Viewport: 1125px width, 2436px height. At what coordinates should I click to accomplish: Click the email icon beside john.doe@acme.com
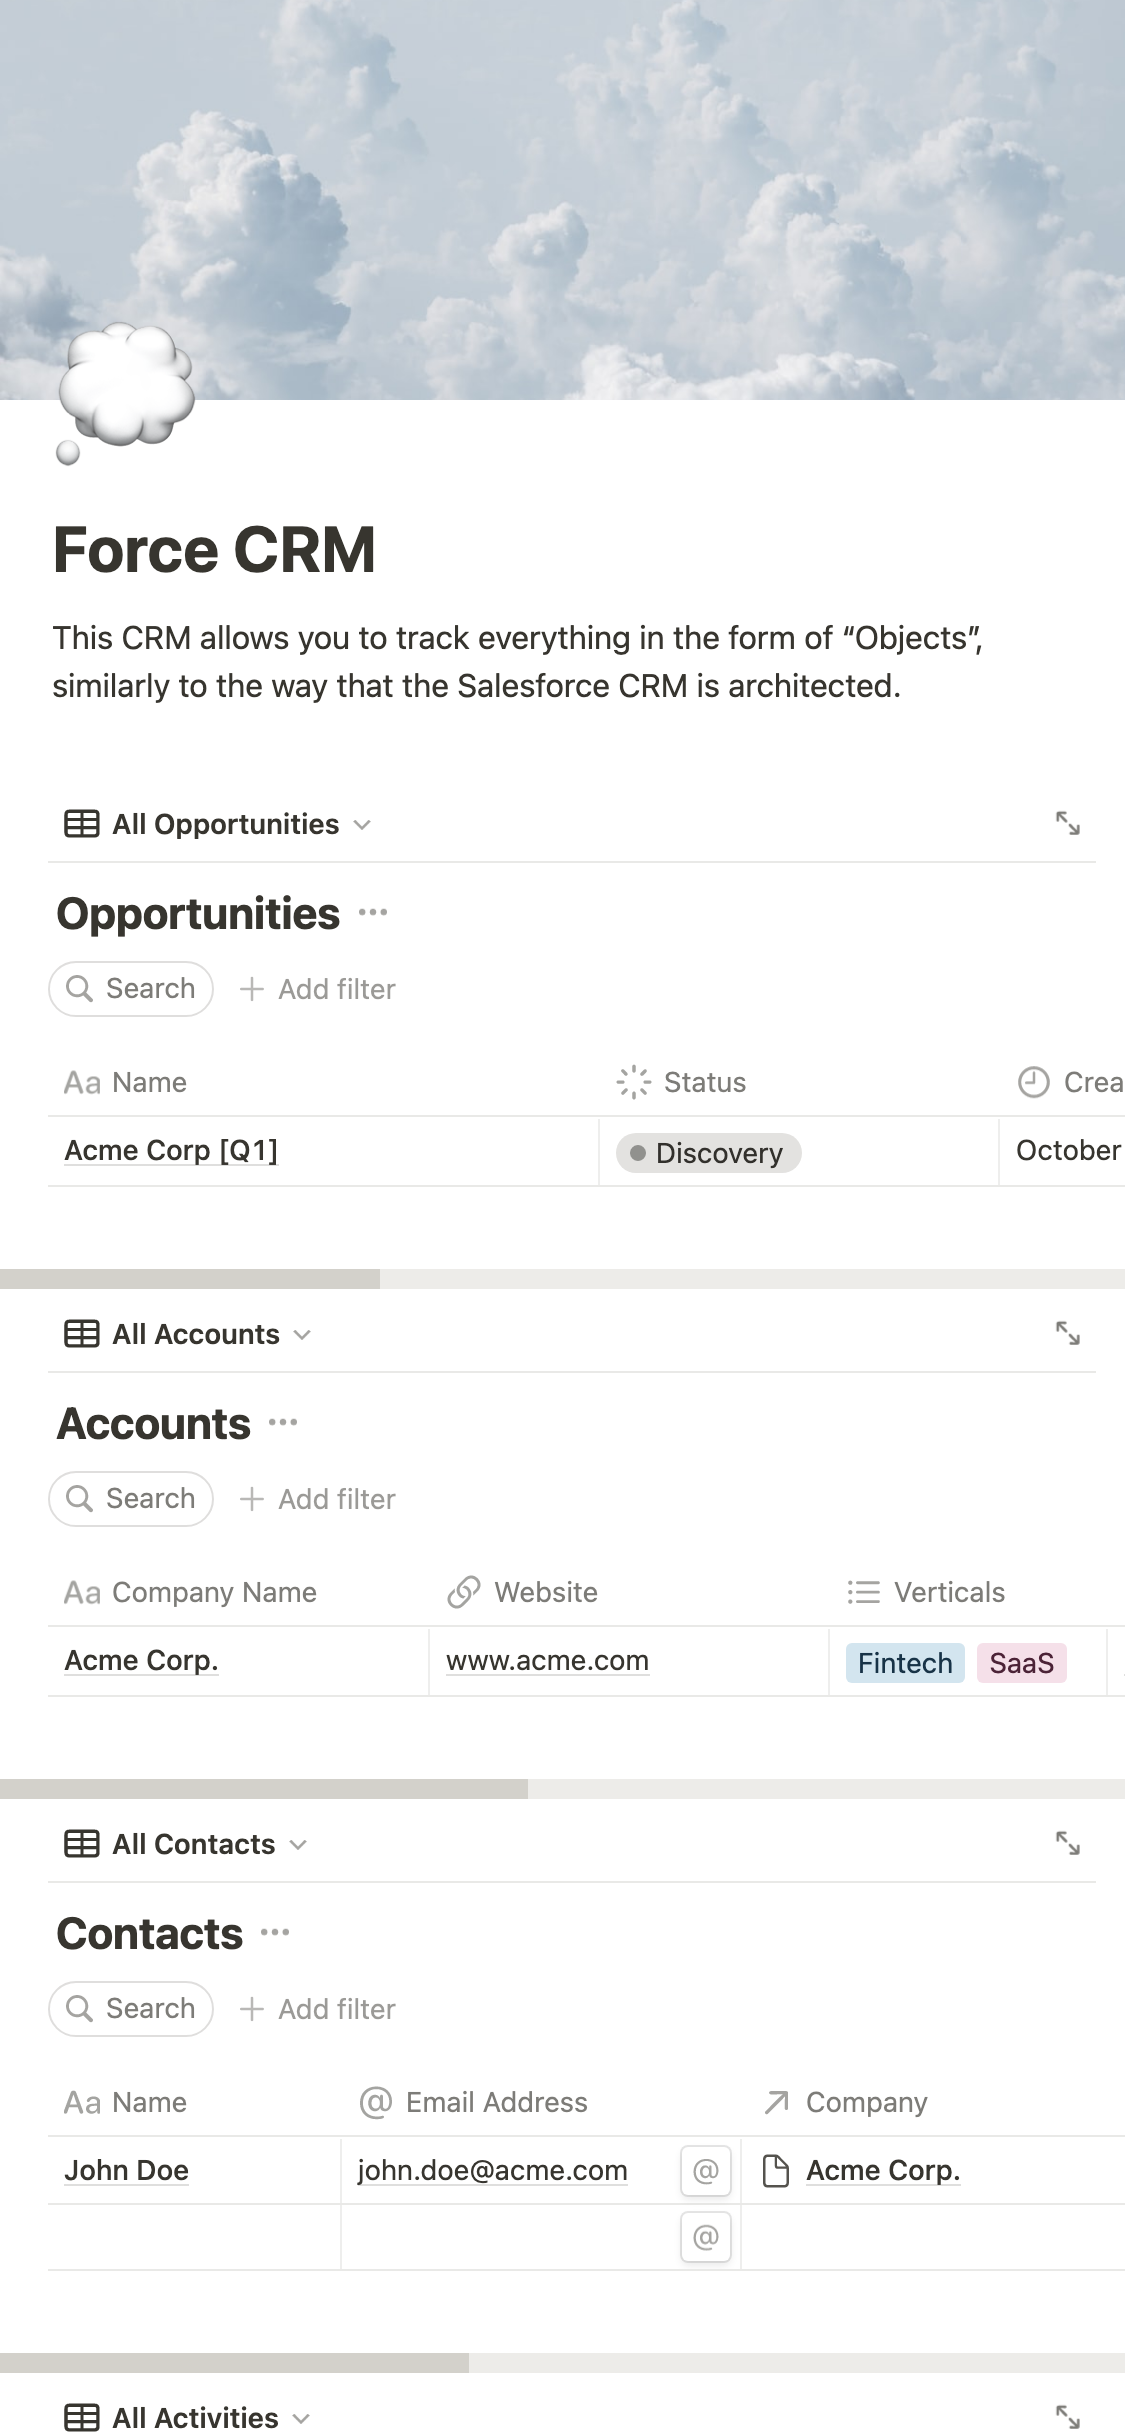705,2171
